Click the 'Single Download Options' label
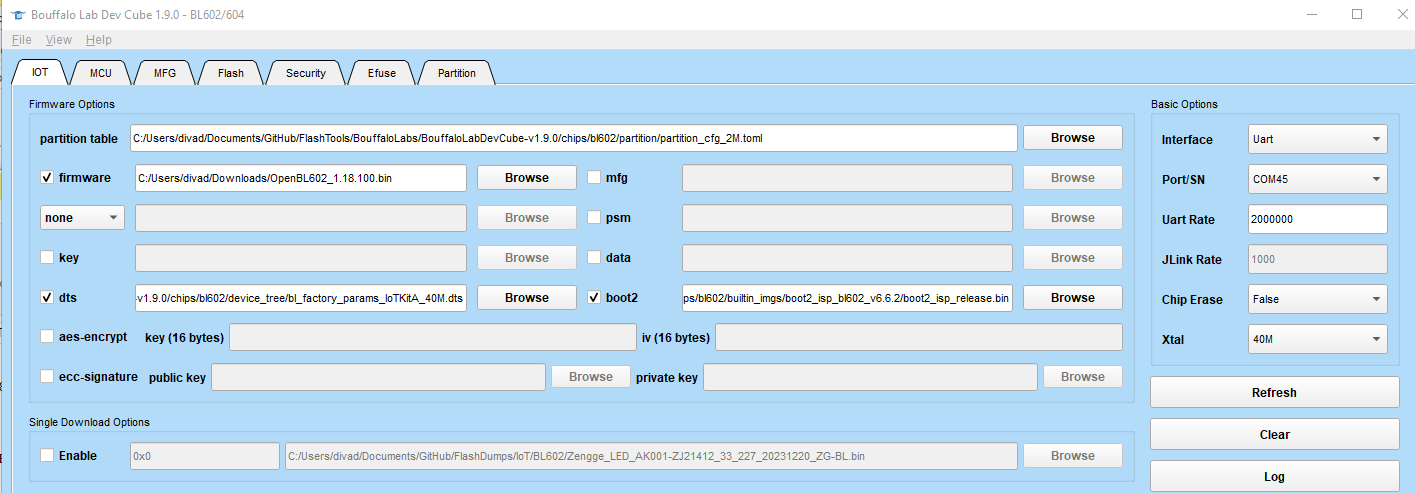The height and width of the screenshot is (493, 1415). [89, 423]
